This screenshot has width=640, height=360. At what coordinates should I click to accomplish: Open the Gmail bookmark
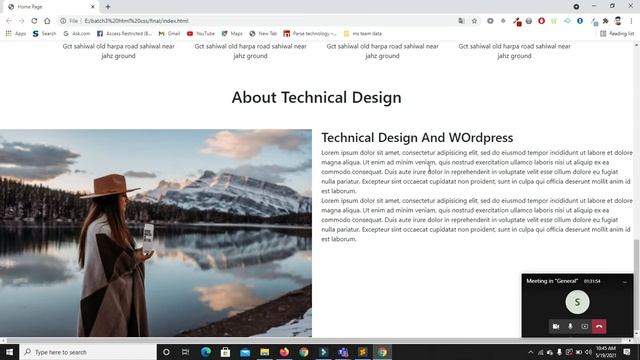[169, 33]
